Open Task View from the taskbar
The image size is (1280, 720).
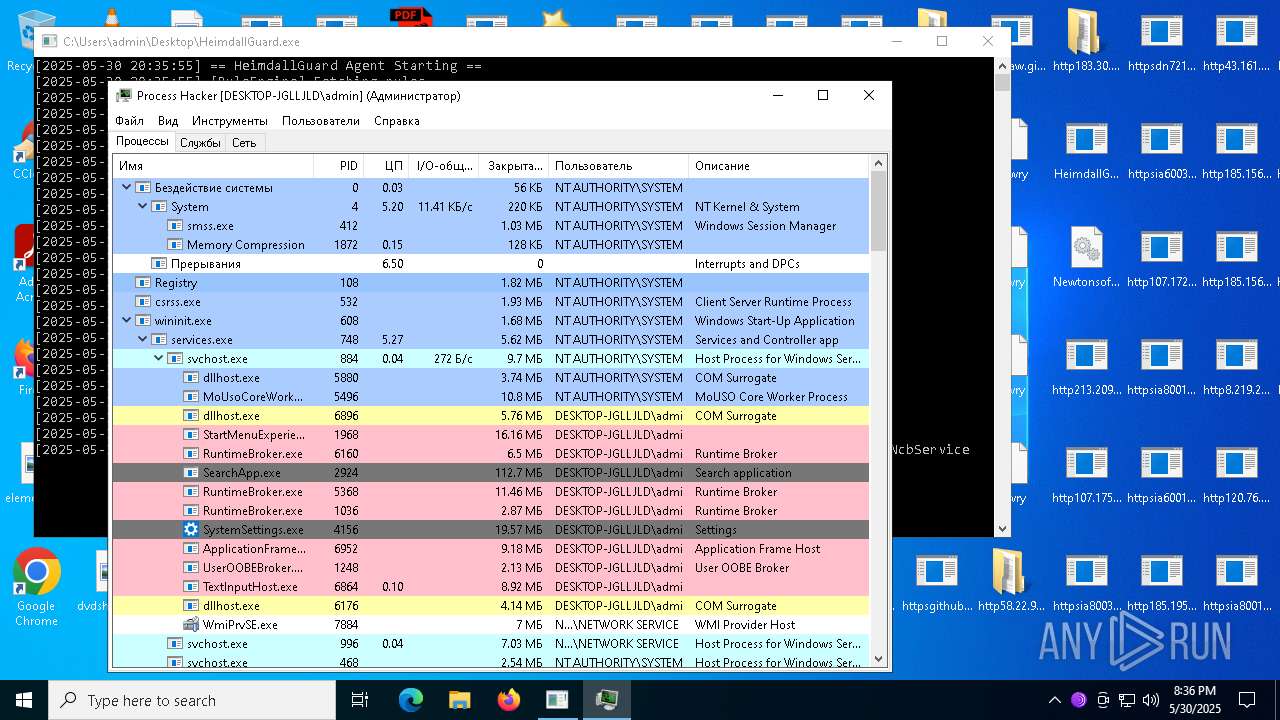pos(360,700)
